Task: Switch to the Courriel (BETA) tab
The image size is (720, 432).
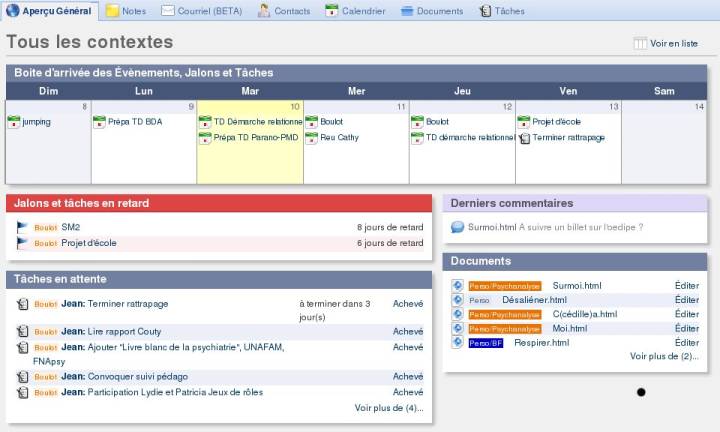Action: click(203, 11)
